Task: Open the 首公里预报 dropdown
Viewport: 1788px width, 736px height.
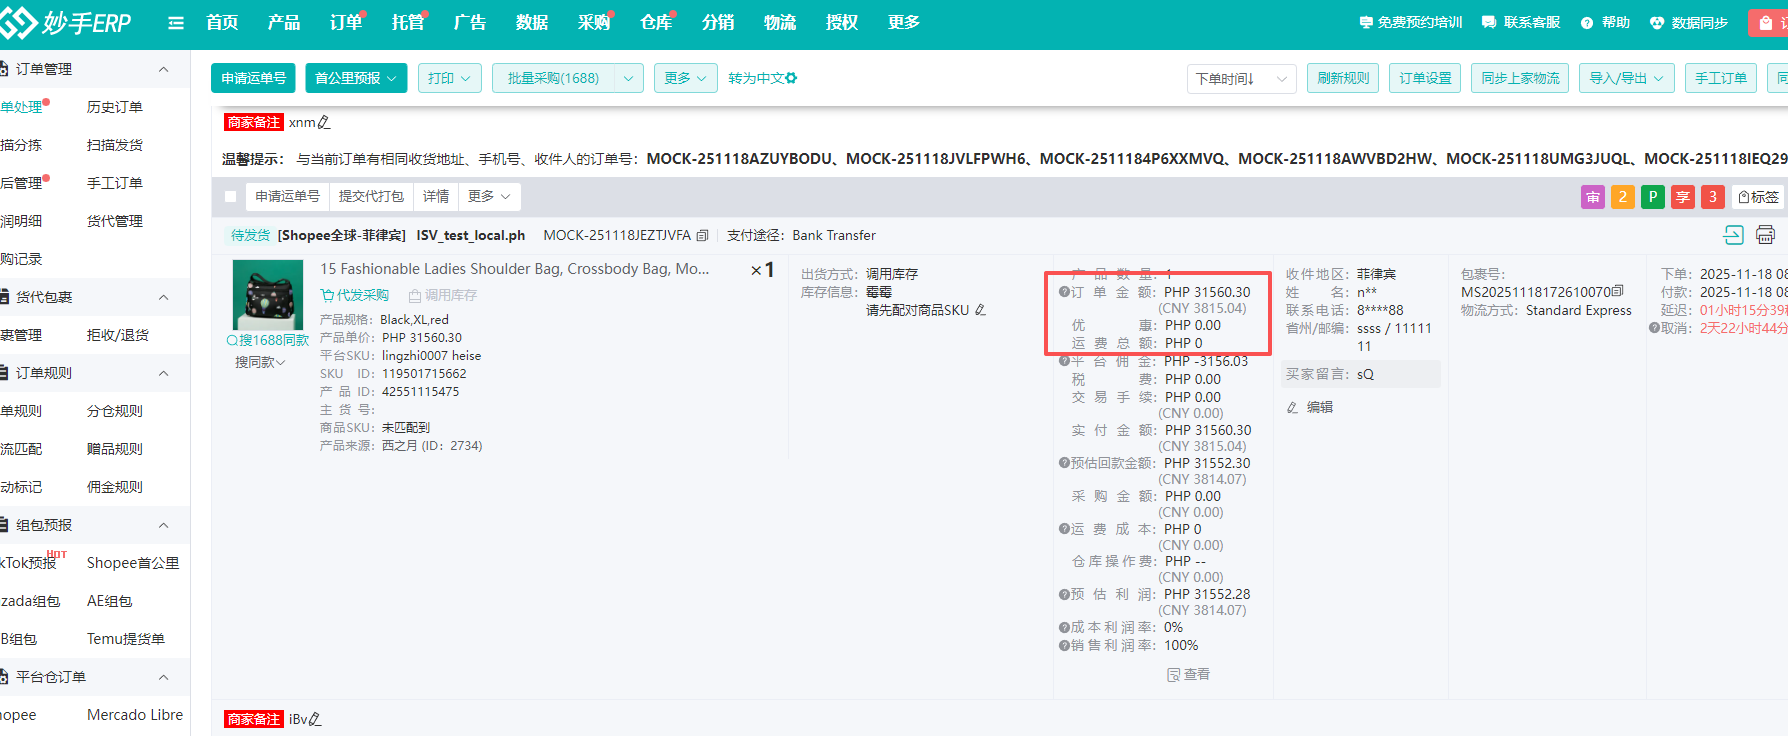Action: pos(356,78)
